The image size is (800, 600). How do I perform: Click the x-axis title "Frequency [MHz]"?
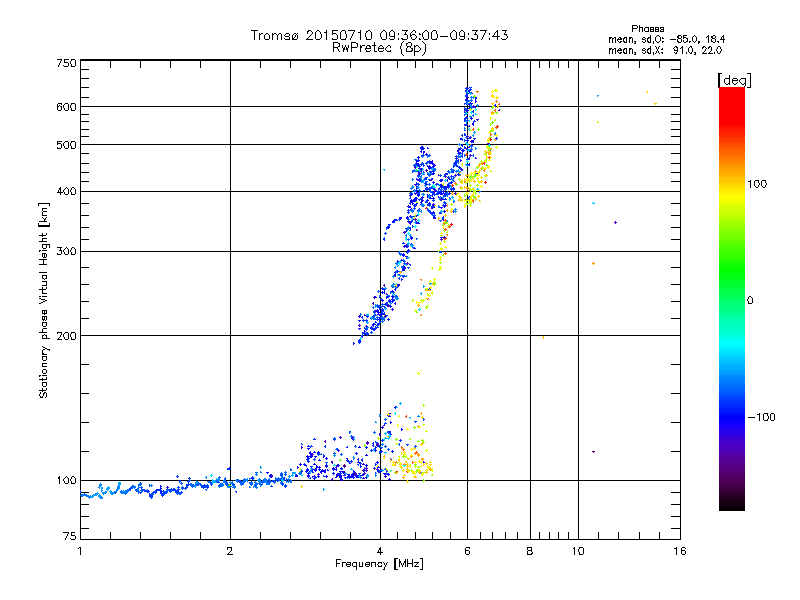point(379,564)
